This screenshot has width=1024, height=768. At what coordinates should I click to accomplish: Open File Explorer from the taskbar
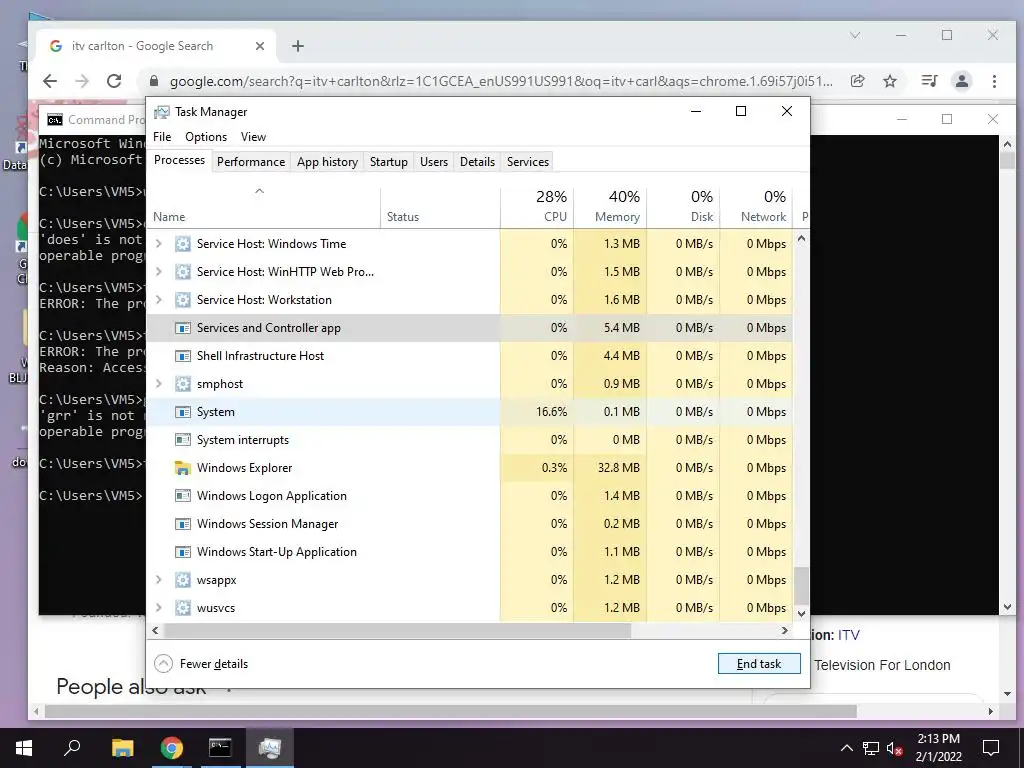122,748
